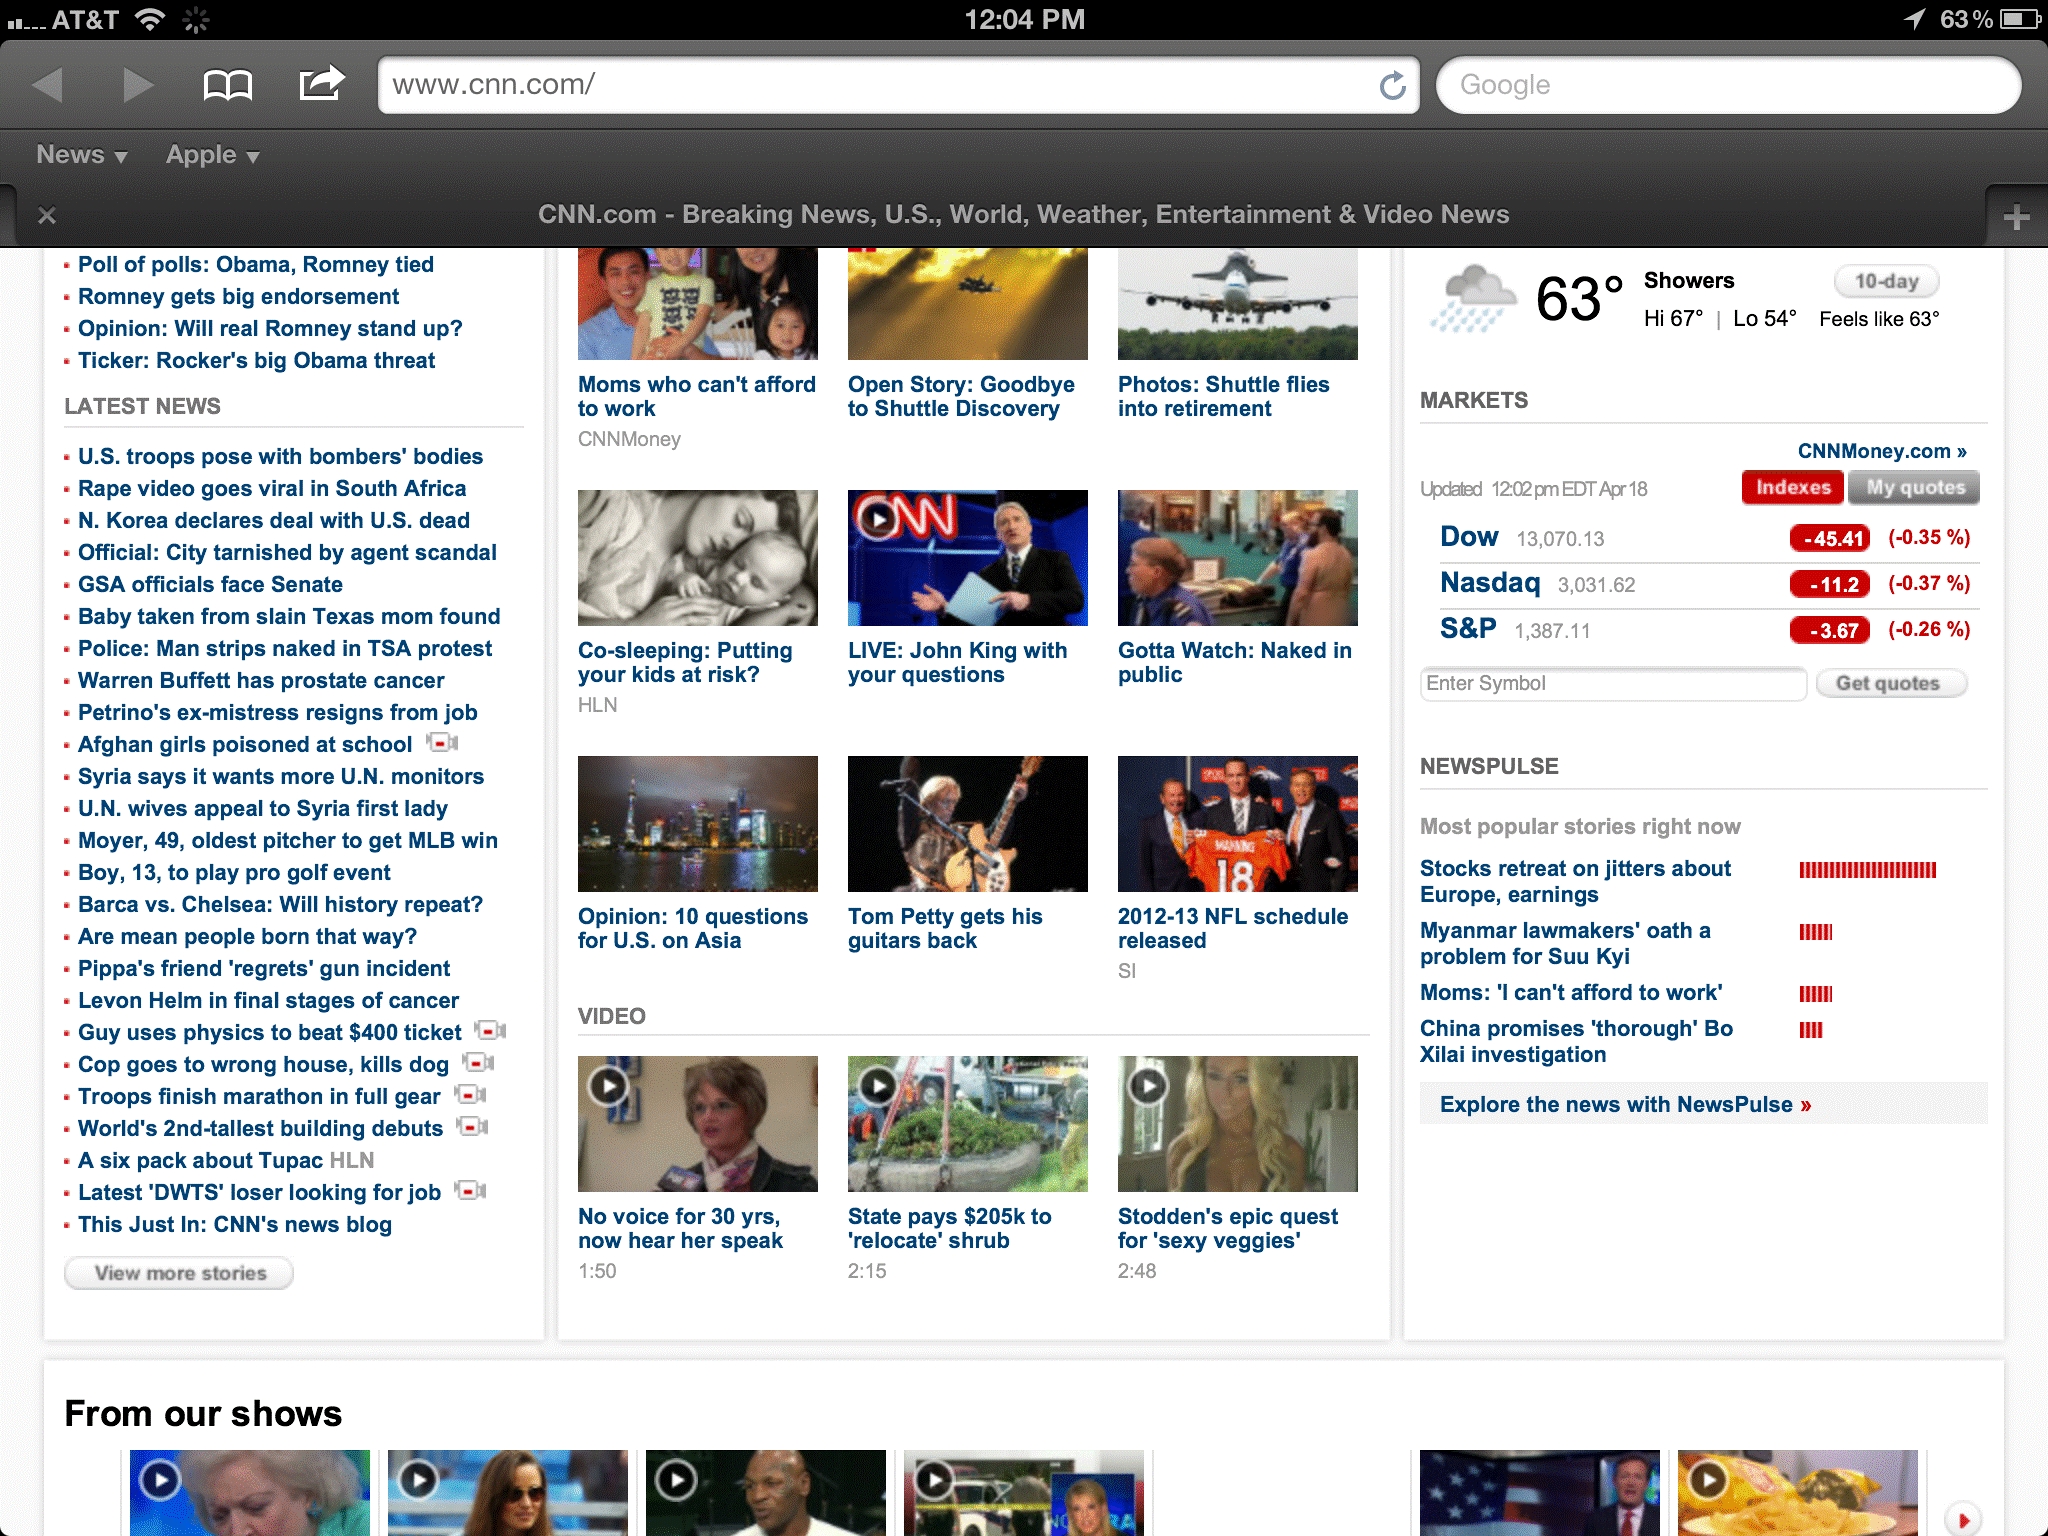Tap the Safari forward arrow
Image resolution: width=2048 pixels, height=1536 pixels.
137,85
